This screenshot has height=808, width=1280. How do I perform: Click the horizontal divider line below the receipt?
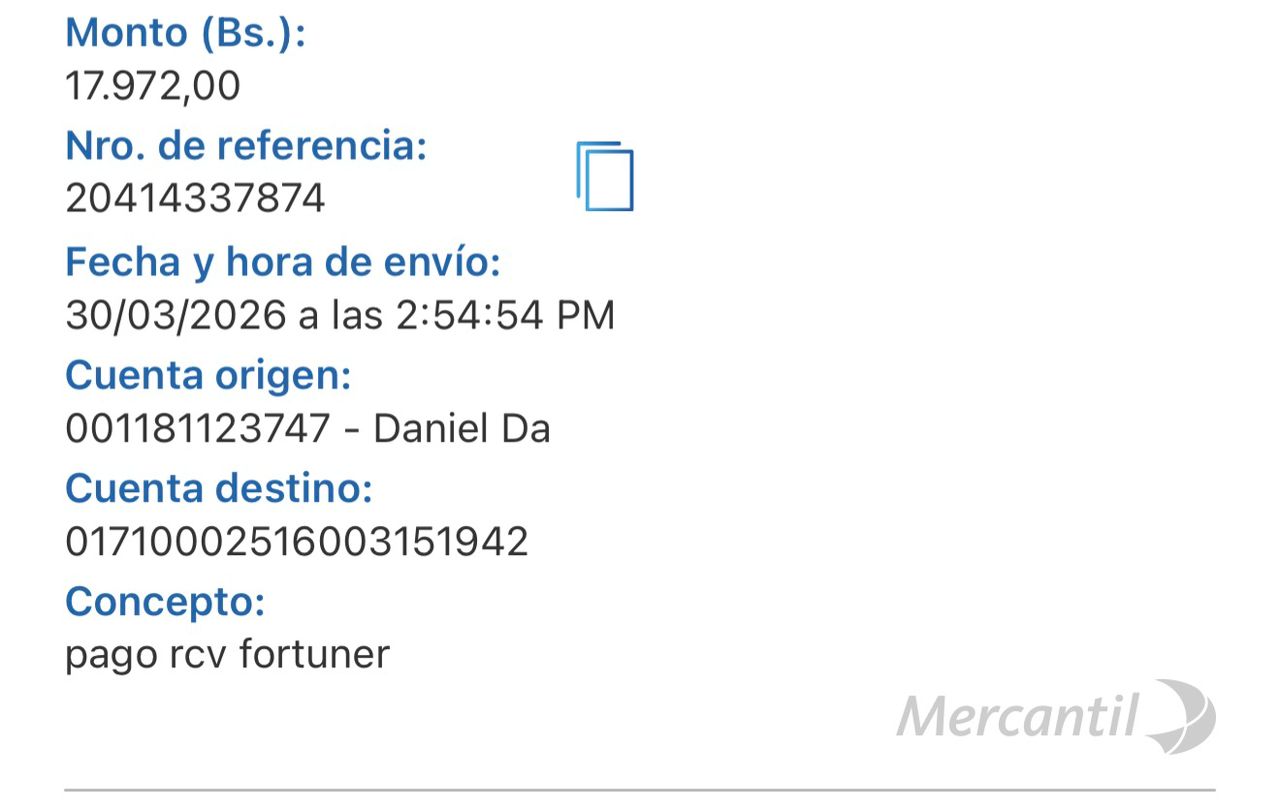pyautogui.click(x=640, y=790)
